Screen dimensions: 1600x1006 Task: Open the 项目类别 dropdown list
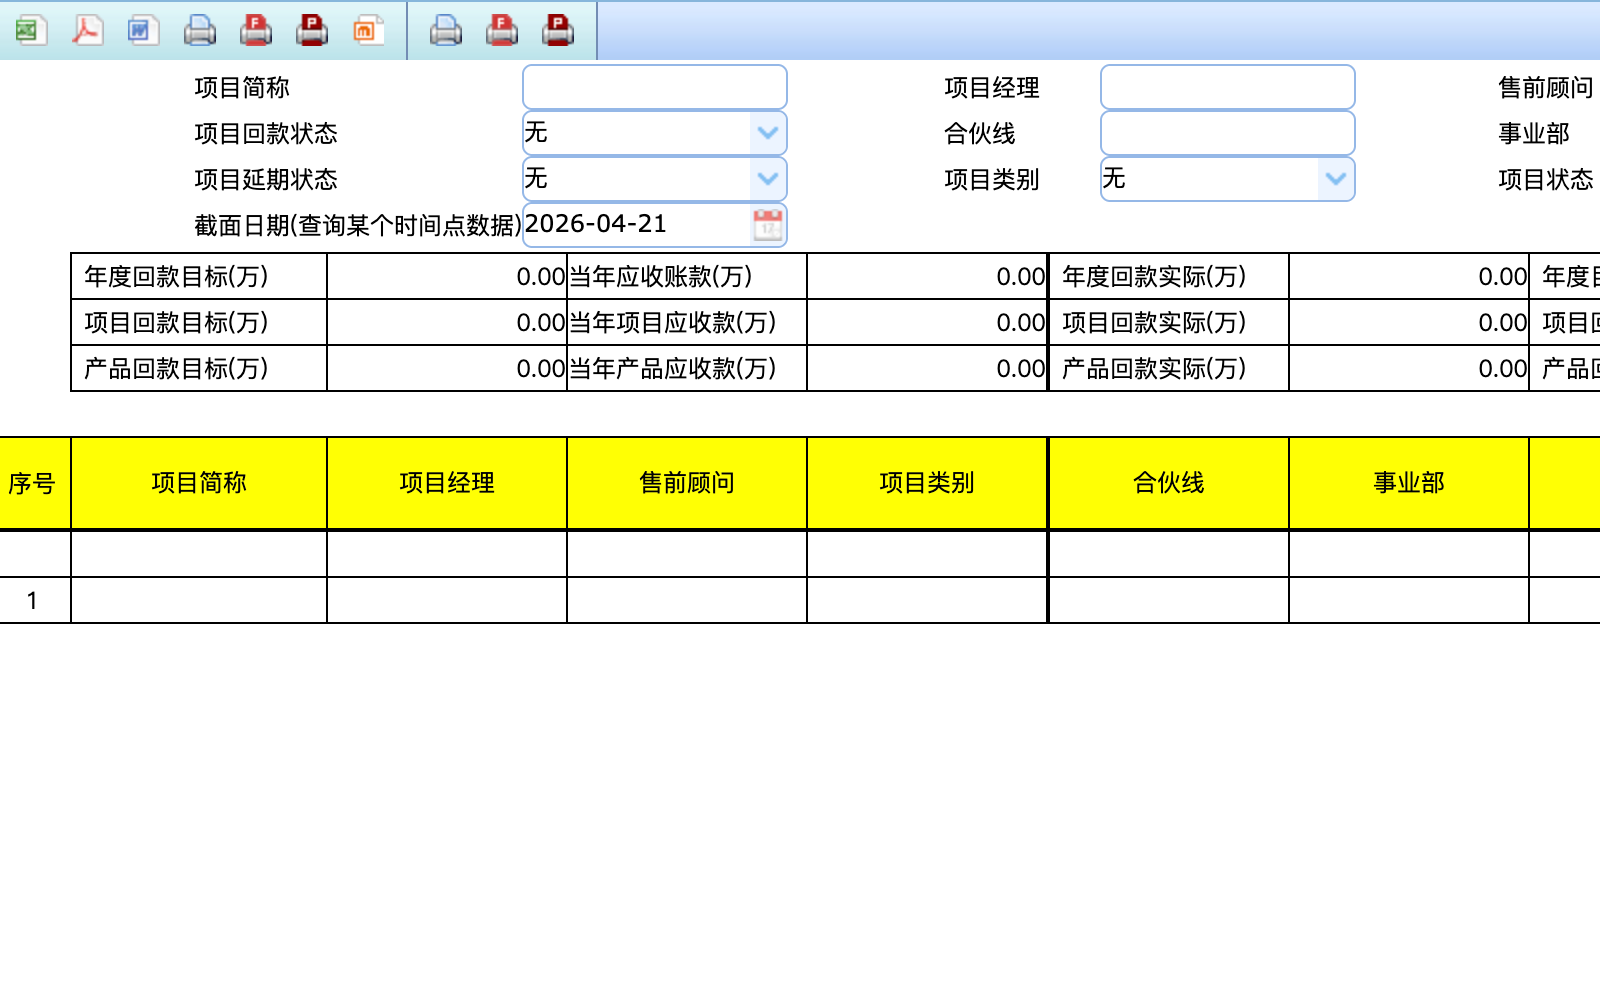coord(1335,179)
